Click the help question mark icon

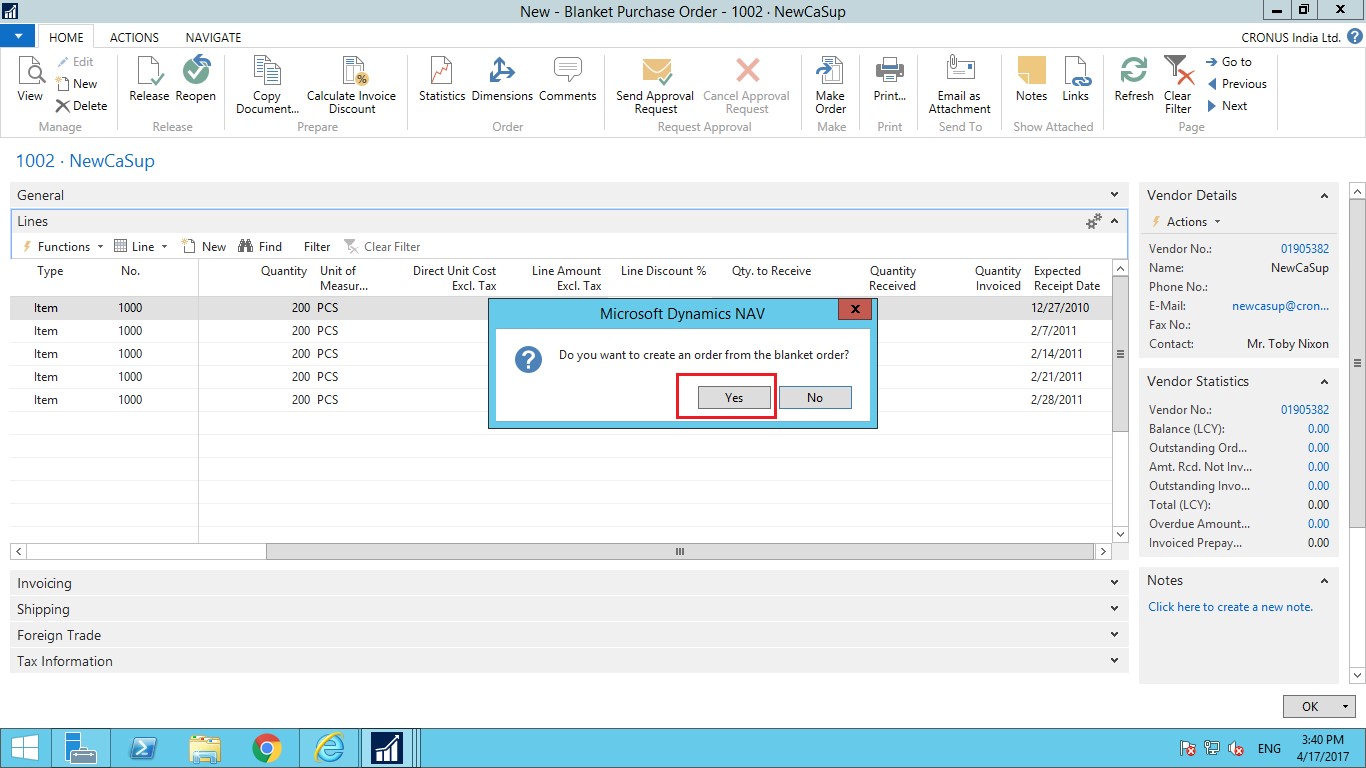[x=1354, y=37]
